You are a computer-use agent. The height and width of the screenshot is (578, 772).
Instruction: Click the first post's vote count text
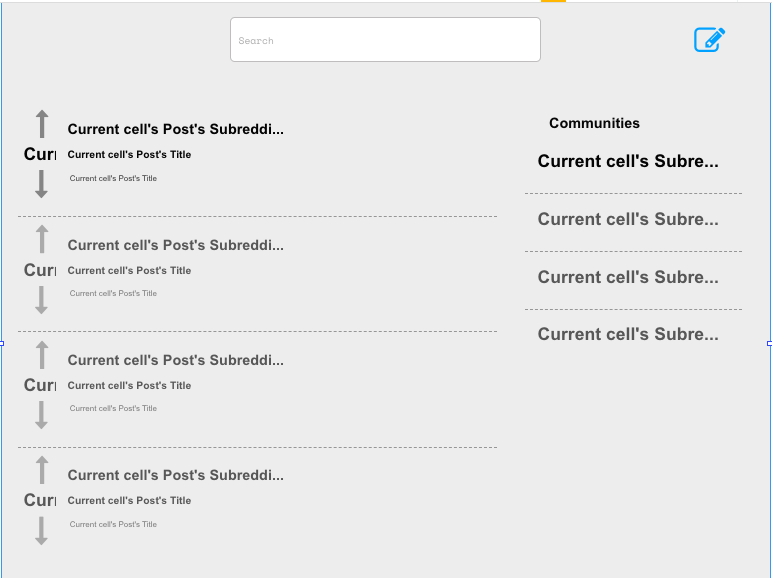[x=40, y=154]
